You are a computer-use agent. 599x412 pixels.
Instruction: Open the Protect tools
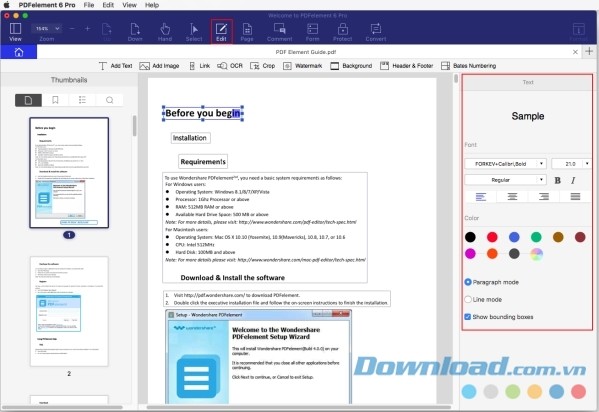coord(343,32)
